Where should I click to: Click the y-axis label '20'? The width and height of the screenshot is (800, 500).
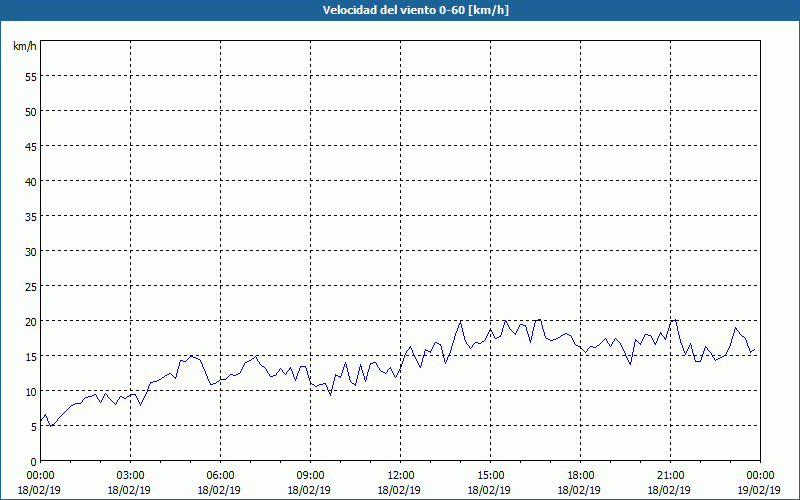[31, 321]
